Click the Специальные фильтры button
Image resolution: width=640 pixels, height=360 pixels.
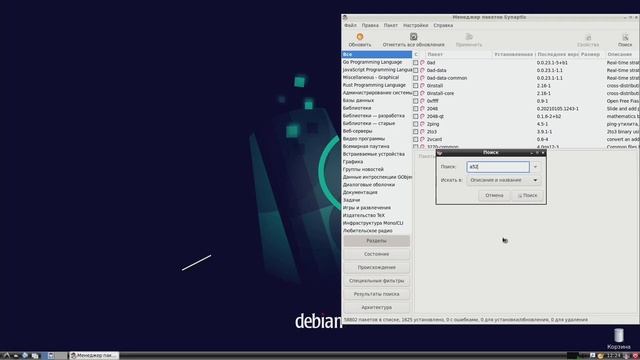point(376,281)
